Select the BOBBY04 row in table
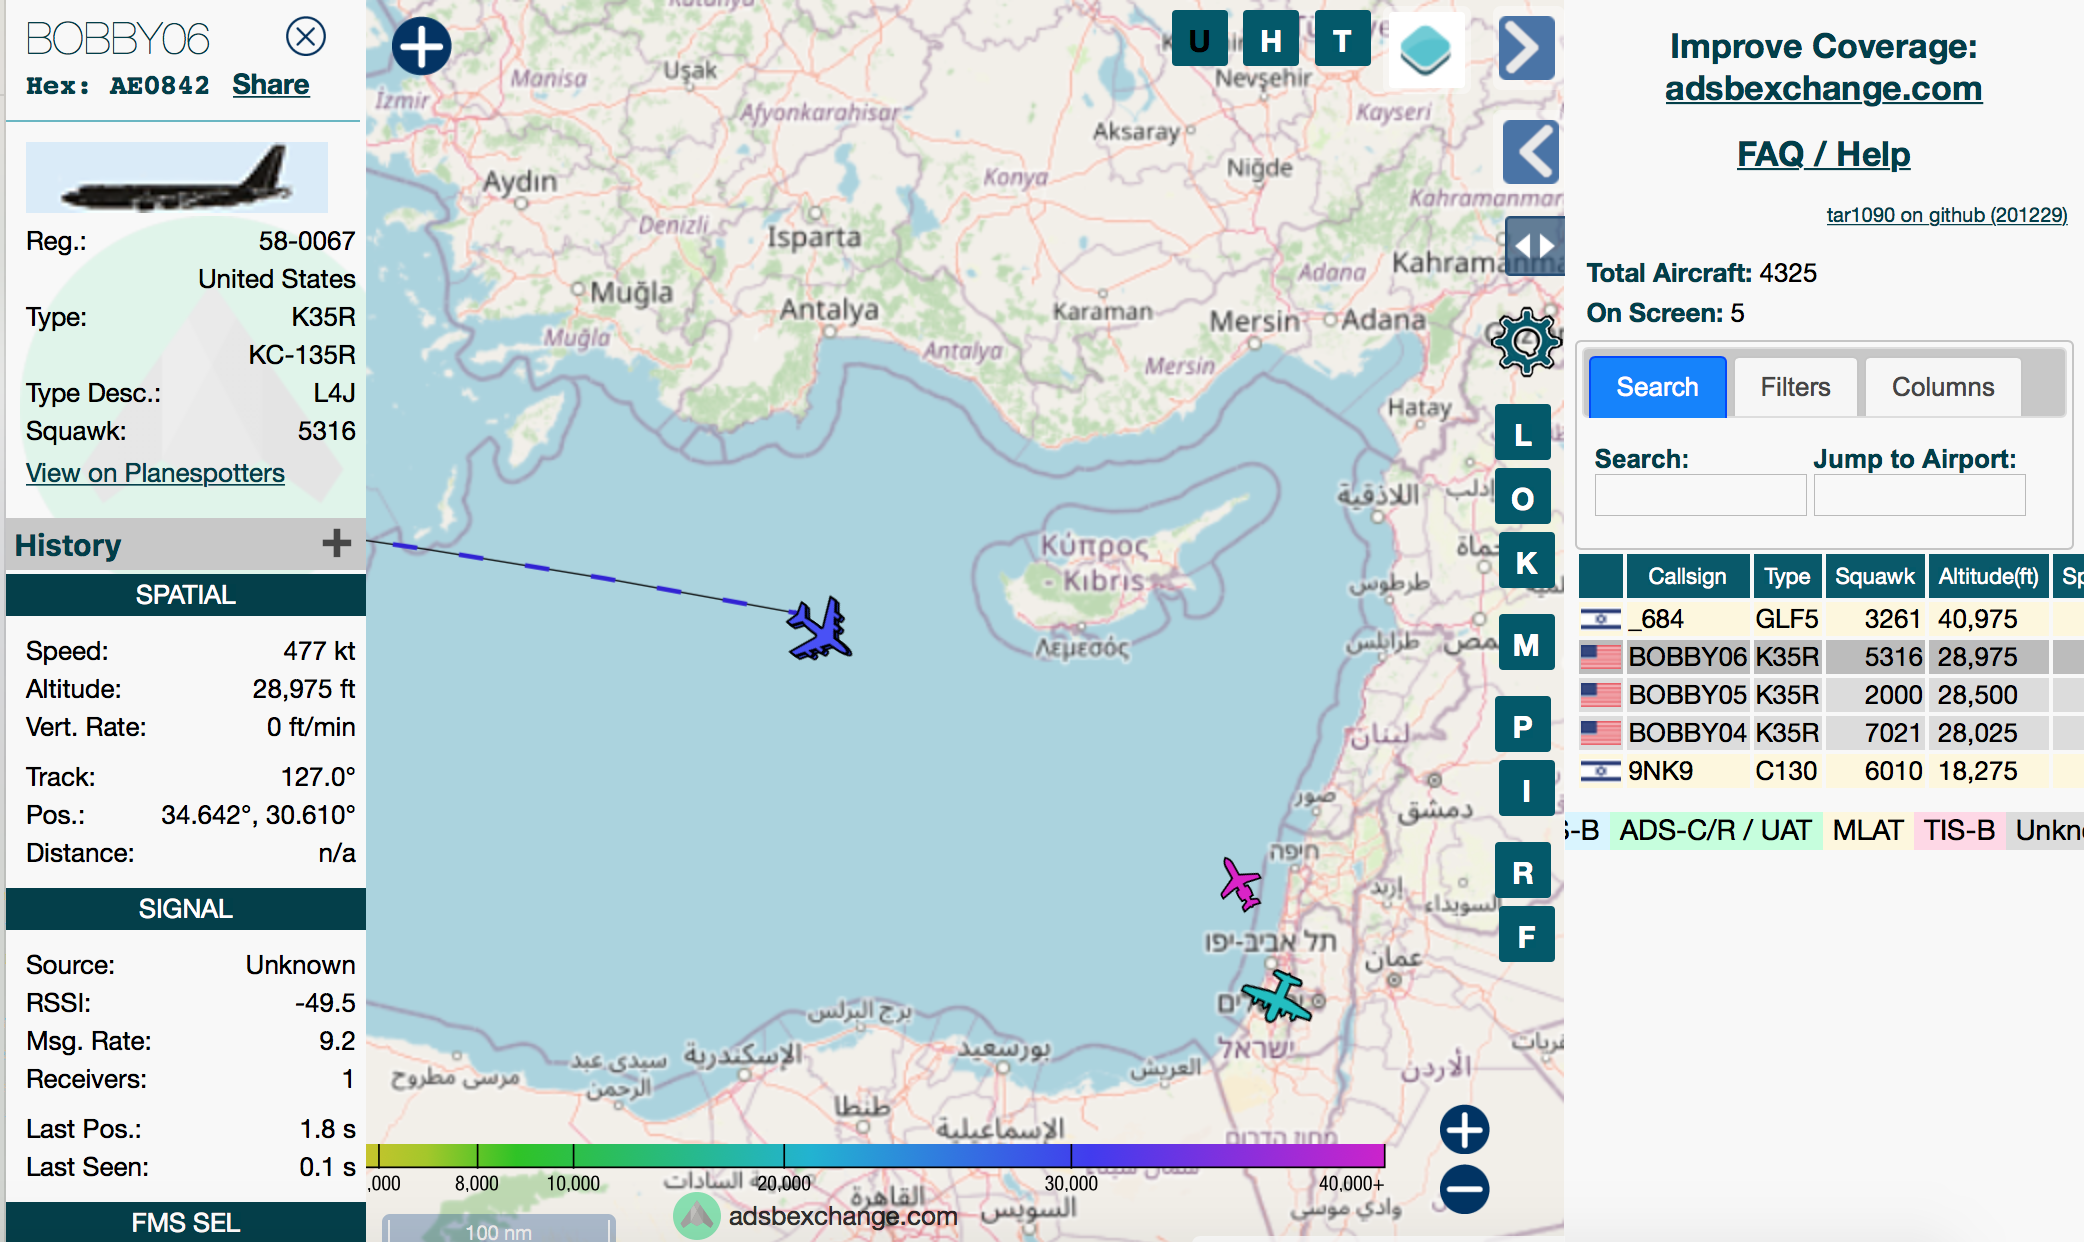 pyautogui.click(x=1830, y=733)
